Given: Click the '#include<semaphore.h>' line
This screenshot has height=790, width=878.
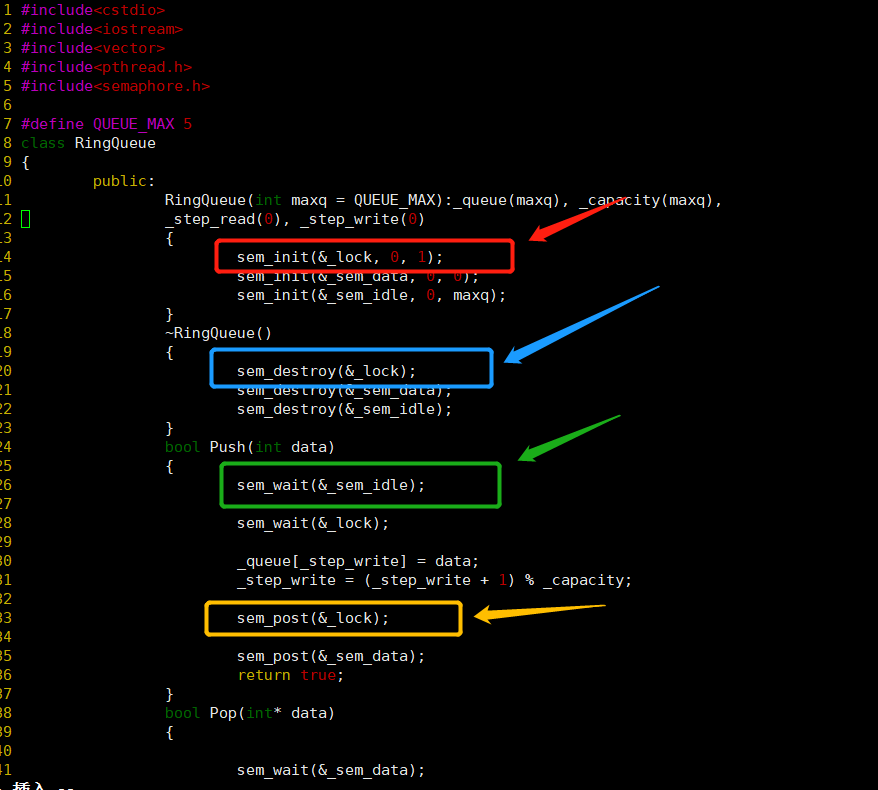Looking at the screenshot, I should (115, 86).
